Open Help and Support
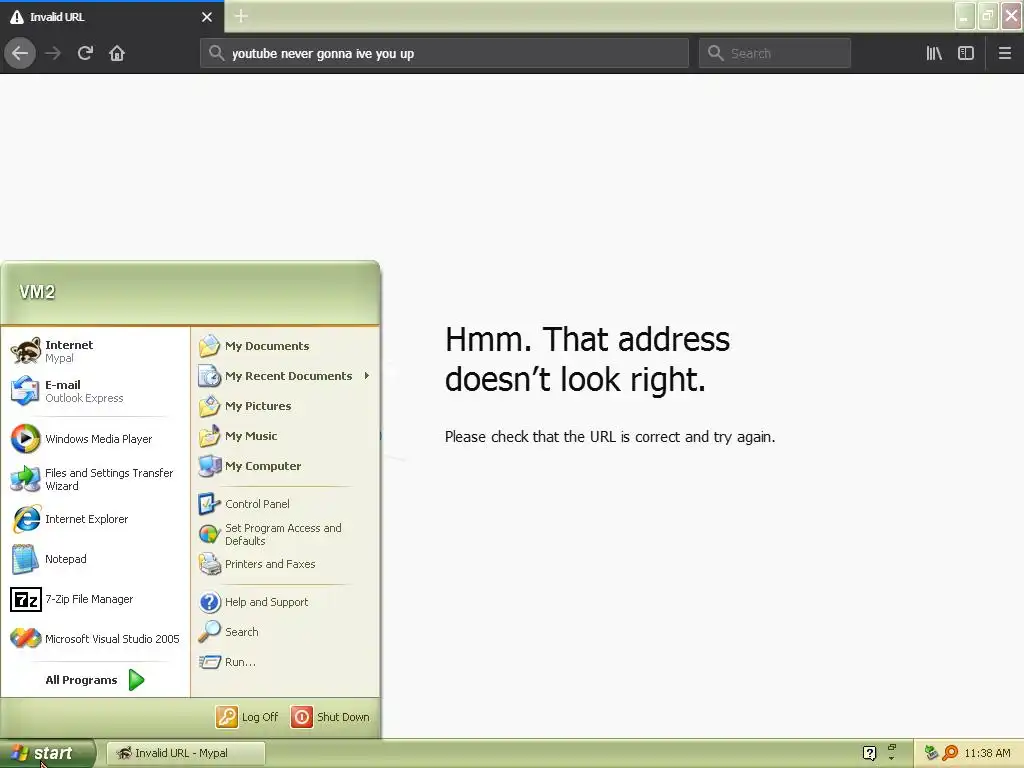 pos(285,601)
